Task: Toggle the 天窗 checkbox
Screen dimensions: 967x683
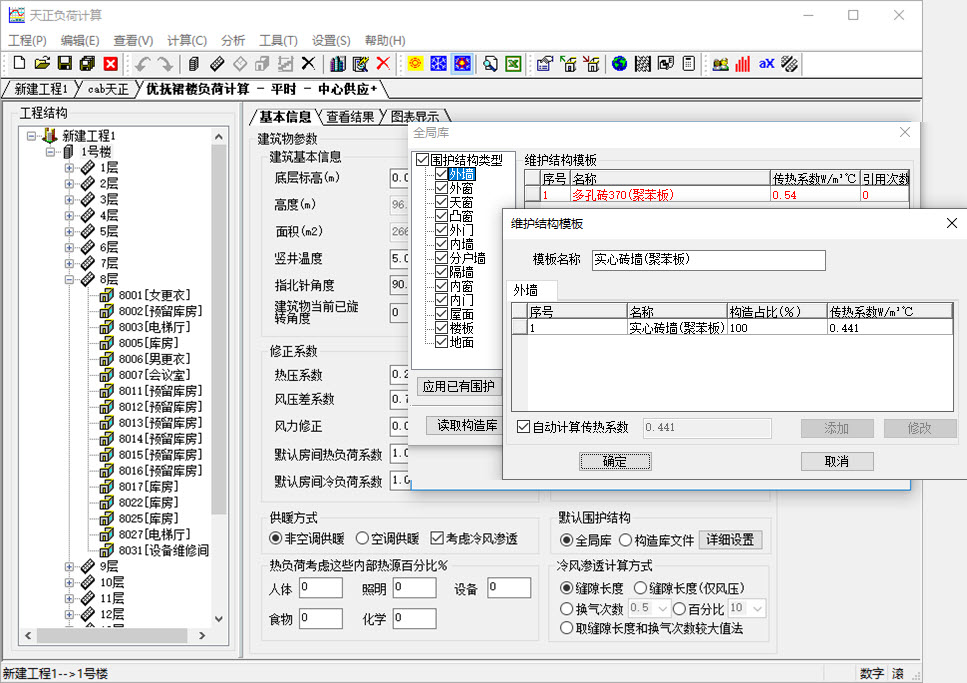Action: [441, 202]
